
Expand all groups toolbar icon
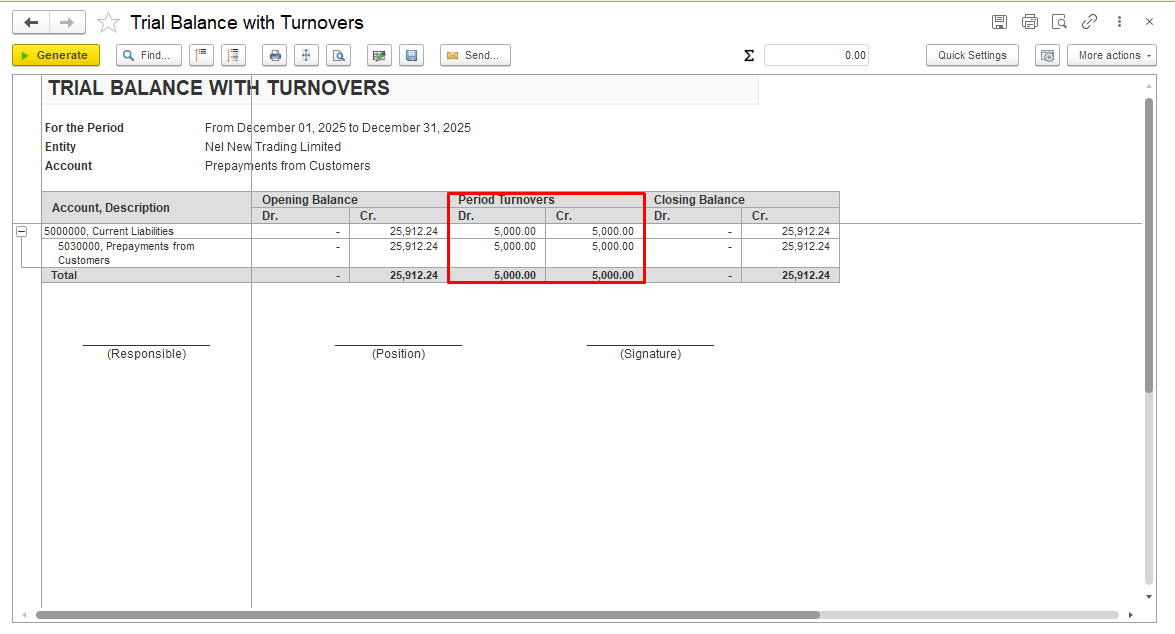coord(234,55)
